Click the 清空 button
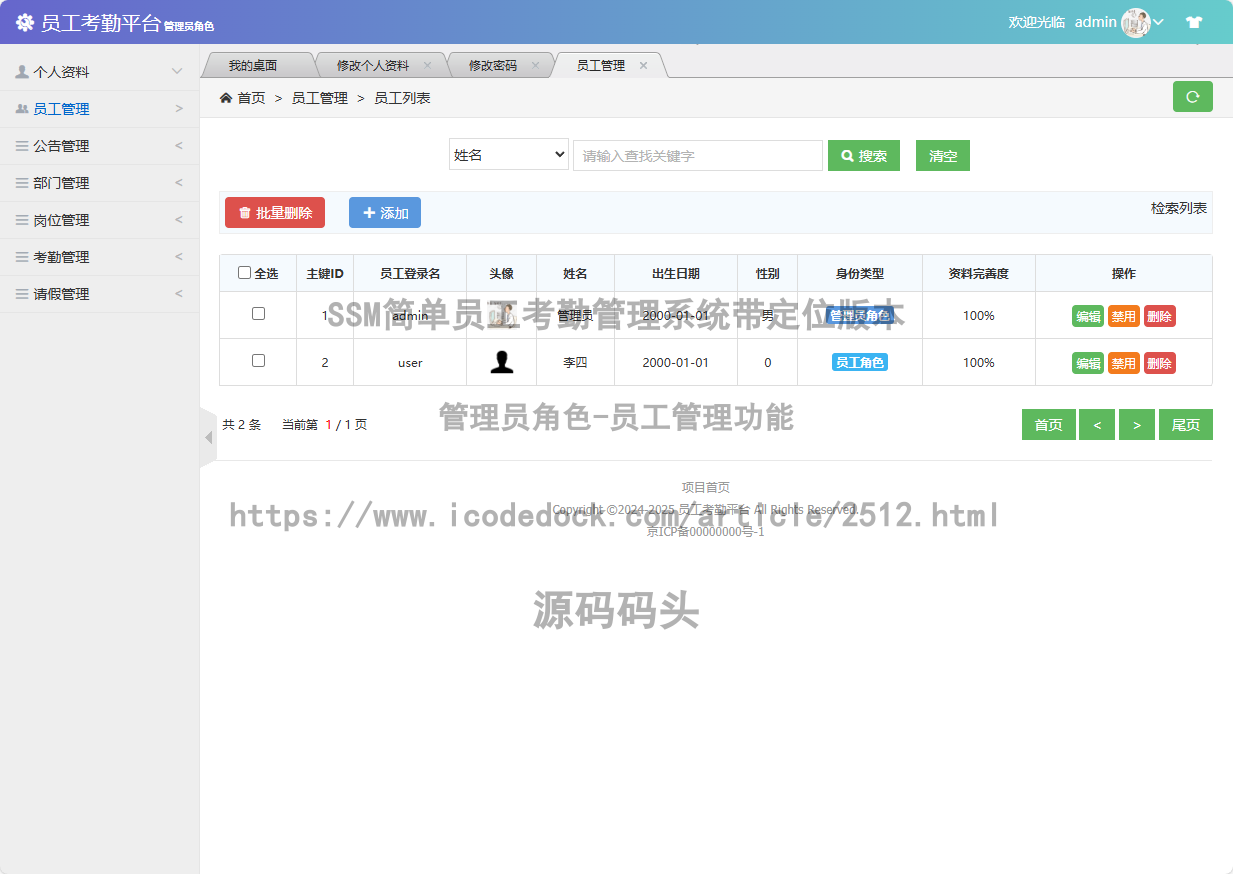 [943, 156]
